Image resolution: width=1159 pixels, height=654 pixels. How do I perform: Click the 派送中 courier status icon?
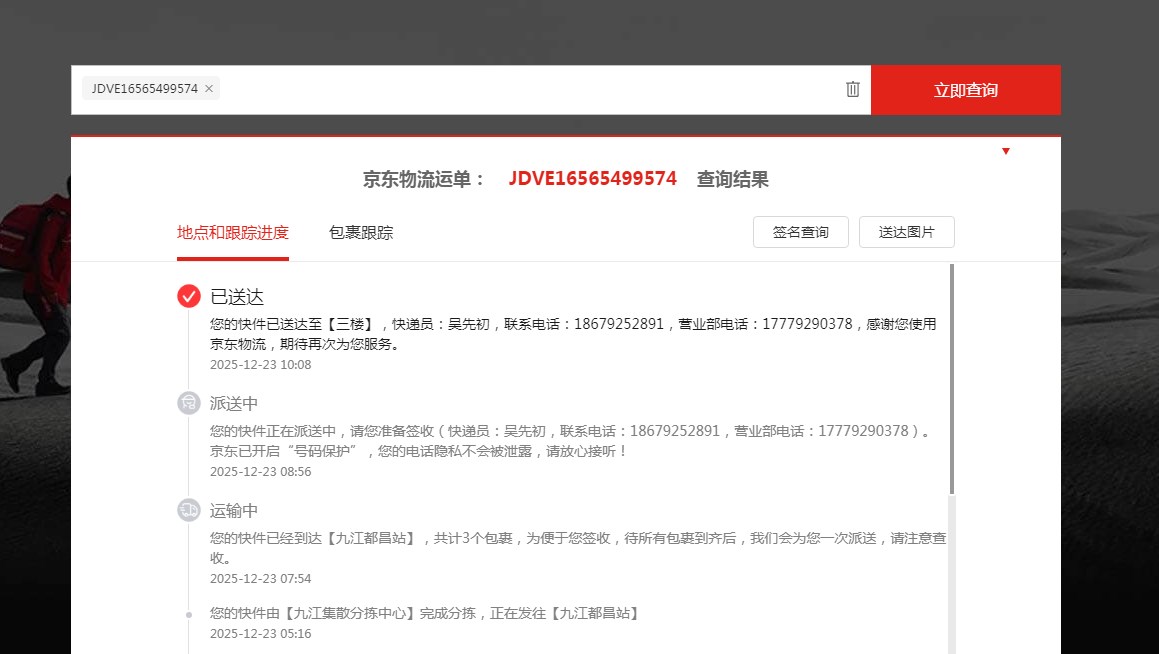pyautogui.click(x=189, y=403)
